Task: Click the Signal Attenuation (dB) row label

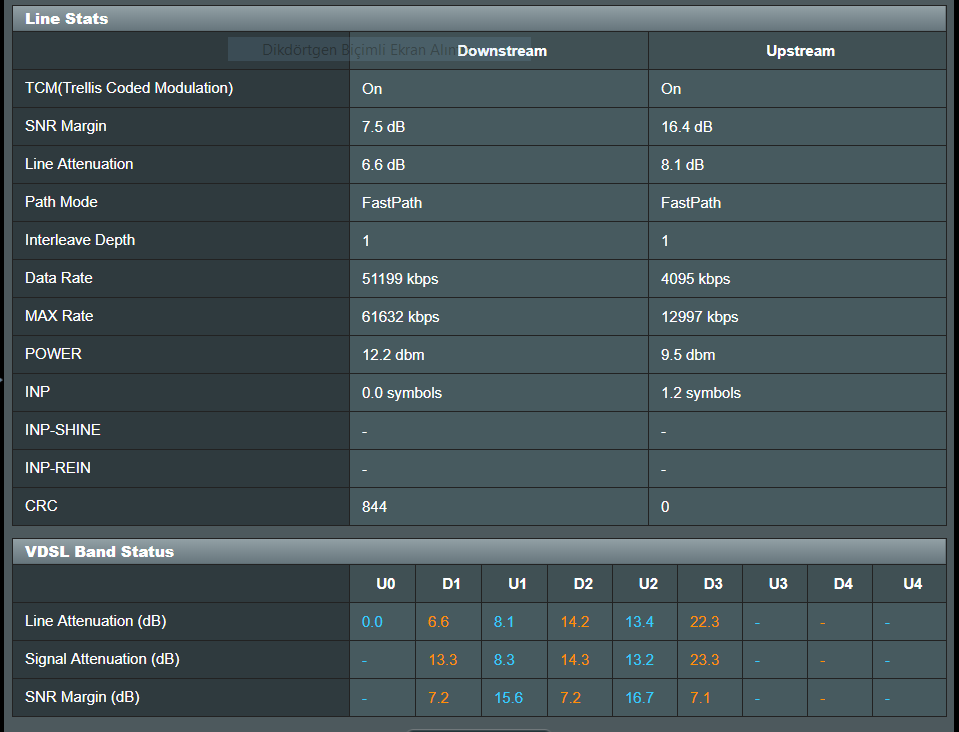Action: (102, 659)
